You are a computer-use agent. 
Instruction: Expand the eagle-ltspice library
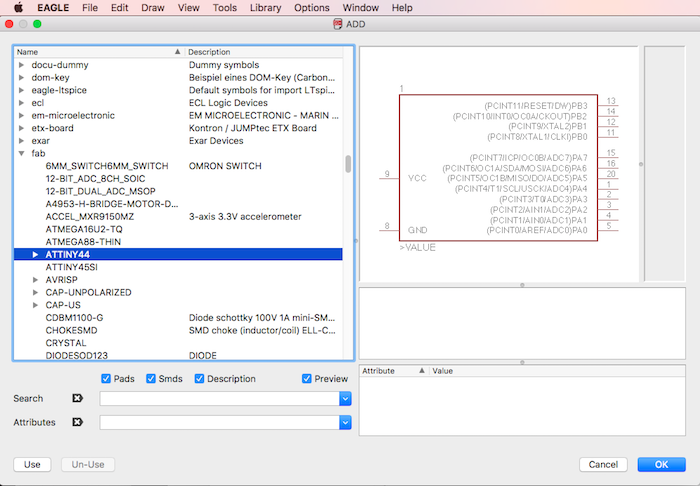(x=21, y=90)
